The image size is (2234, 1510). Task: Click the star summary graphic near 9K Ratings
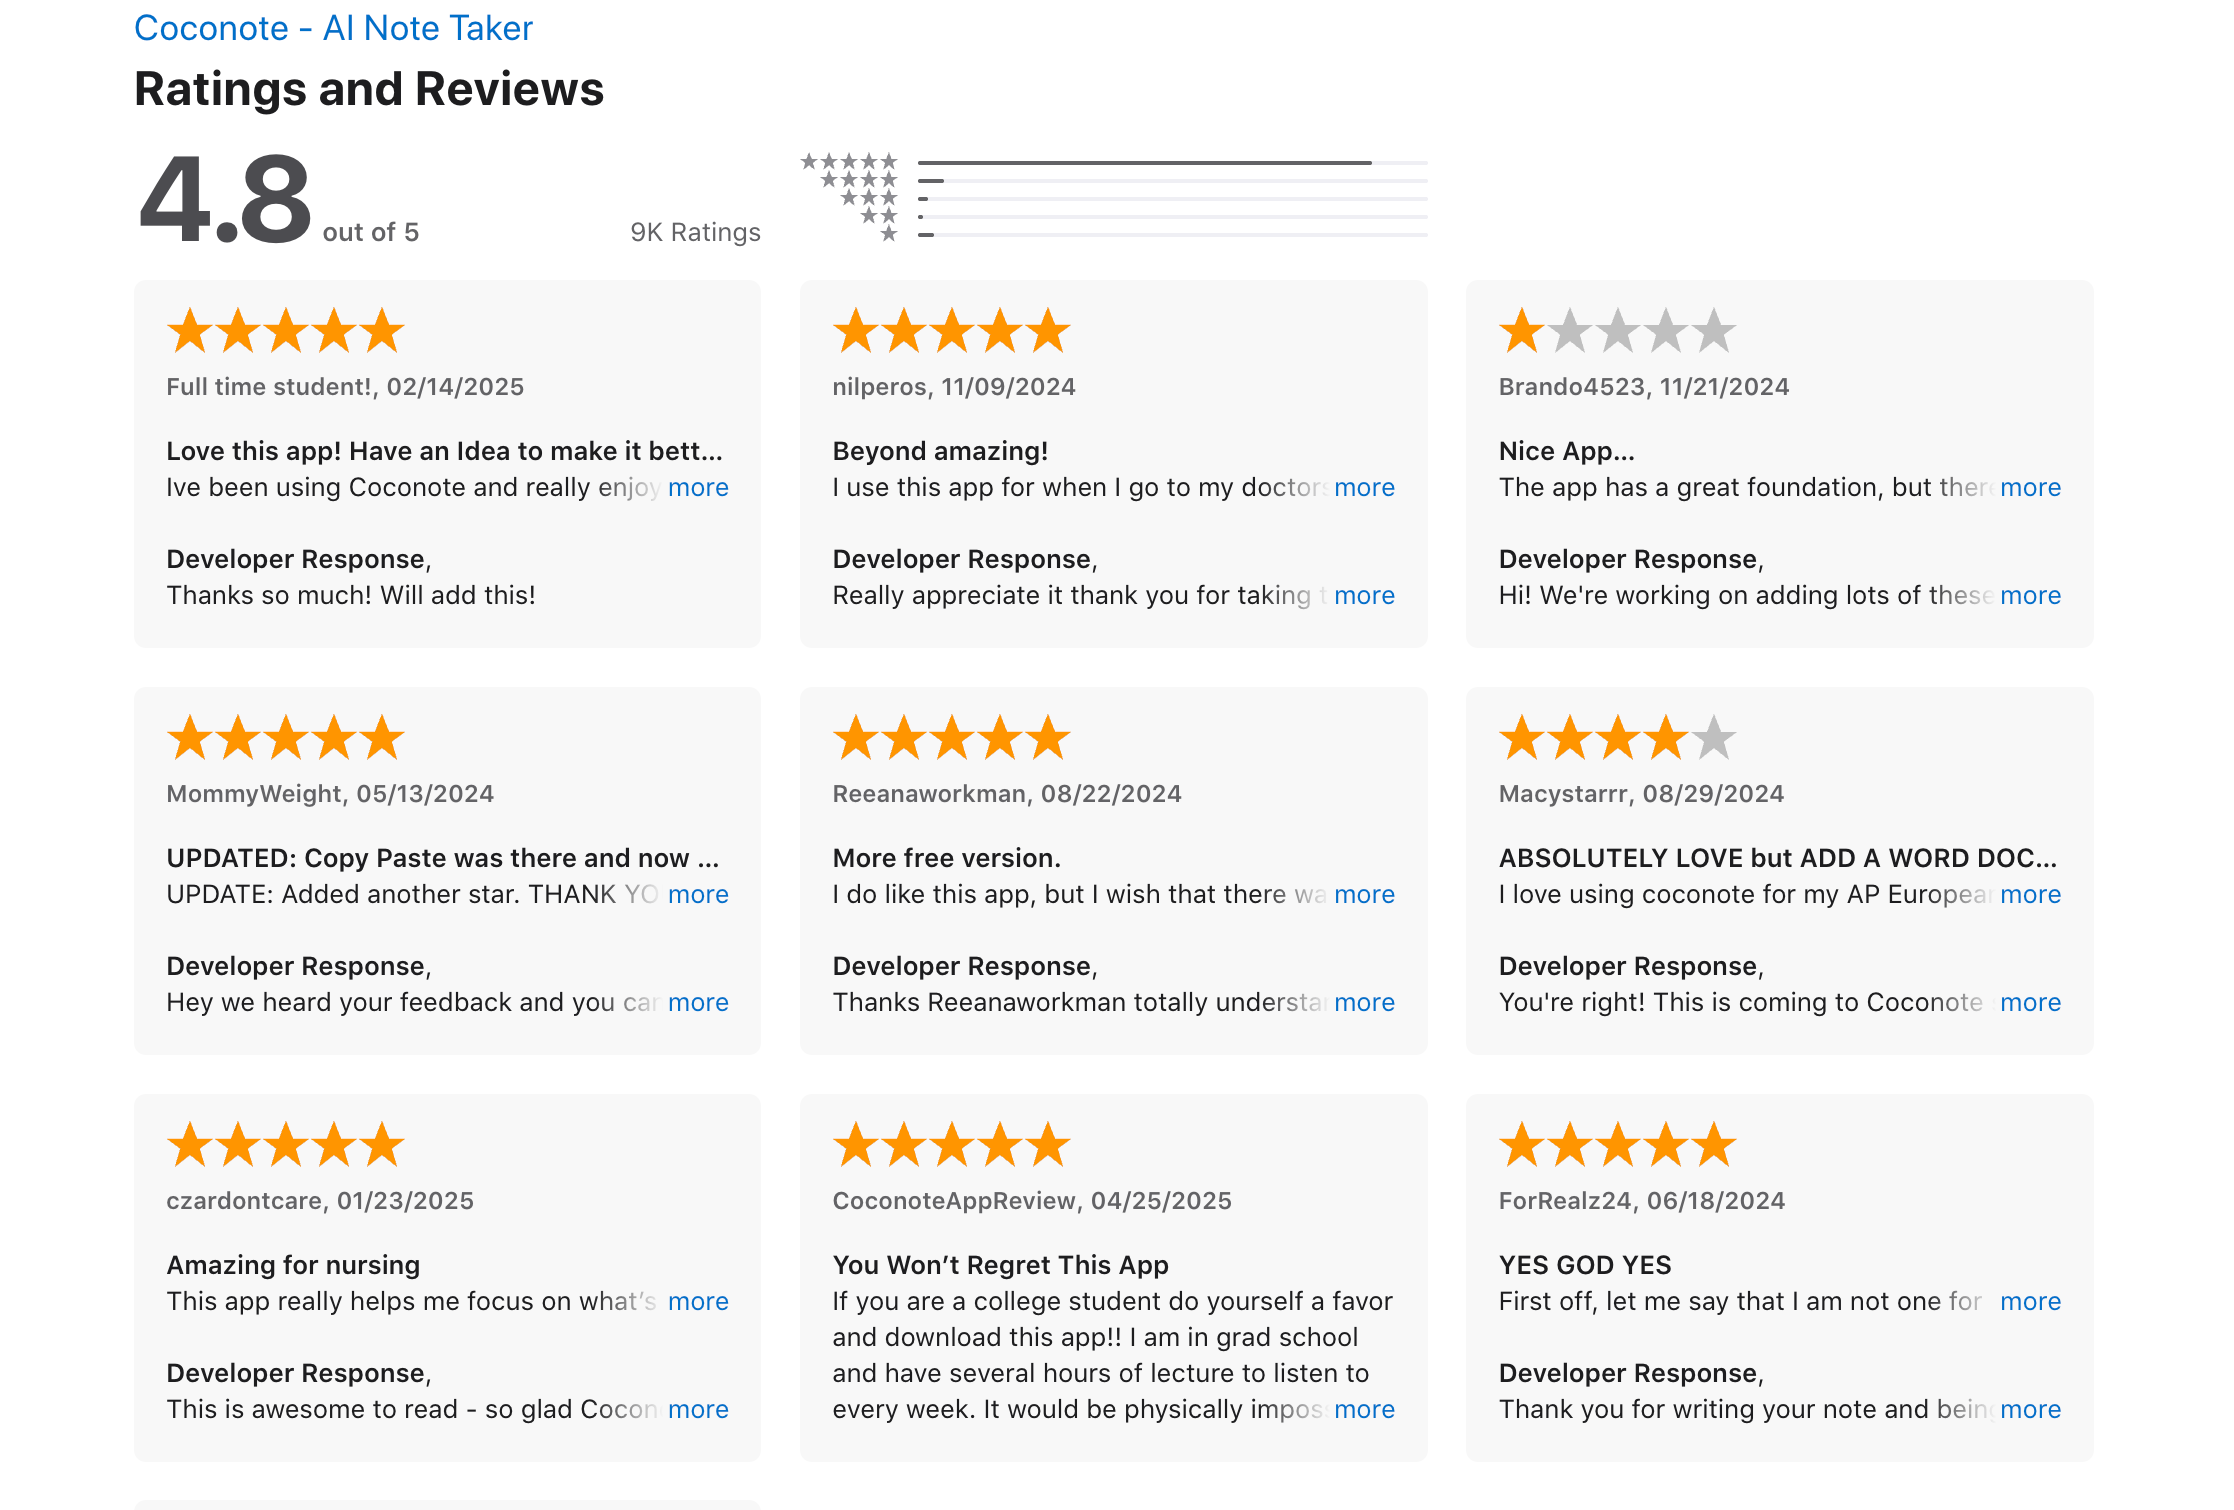pos(852,197)
